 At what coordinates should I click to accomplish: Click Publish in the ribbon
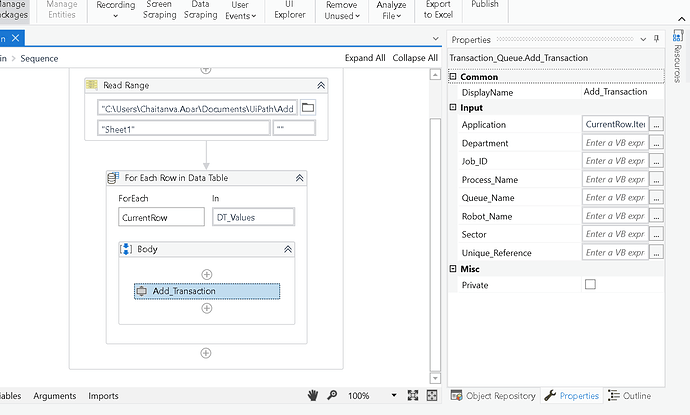tap(484, 4)
